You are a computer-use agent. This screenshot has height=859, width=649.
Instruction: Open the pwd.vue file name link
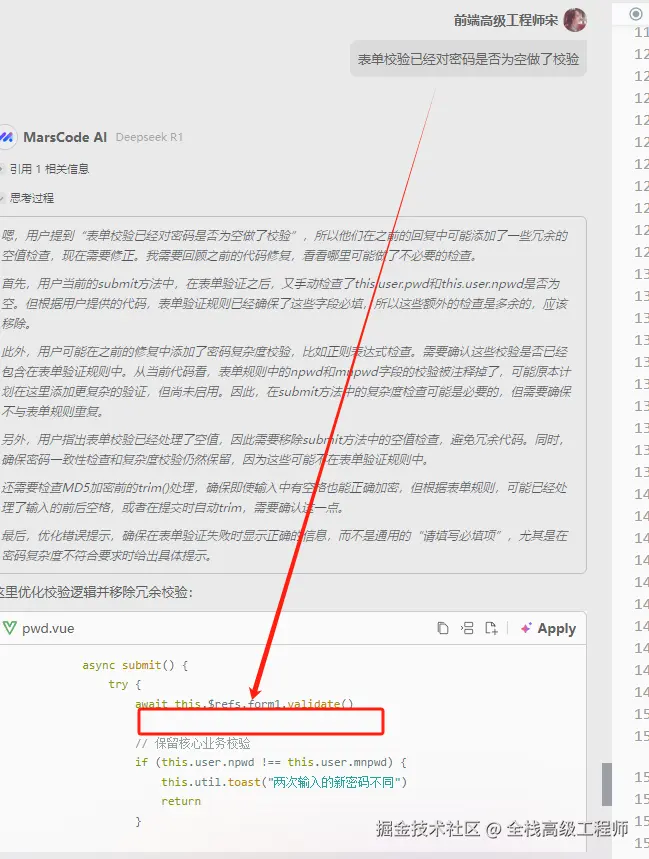click(48, 628)
